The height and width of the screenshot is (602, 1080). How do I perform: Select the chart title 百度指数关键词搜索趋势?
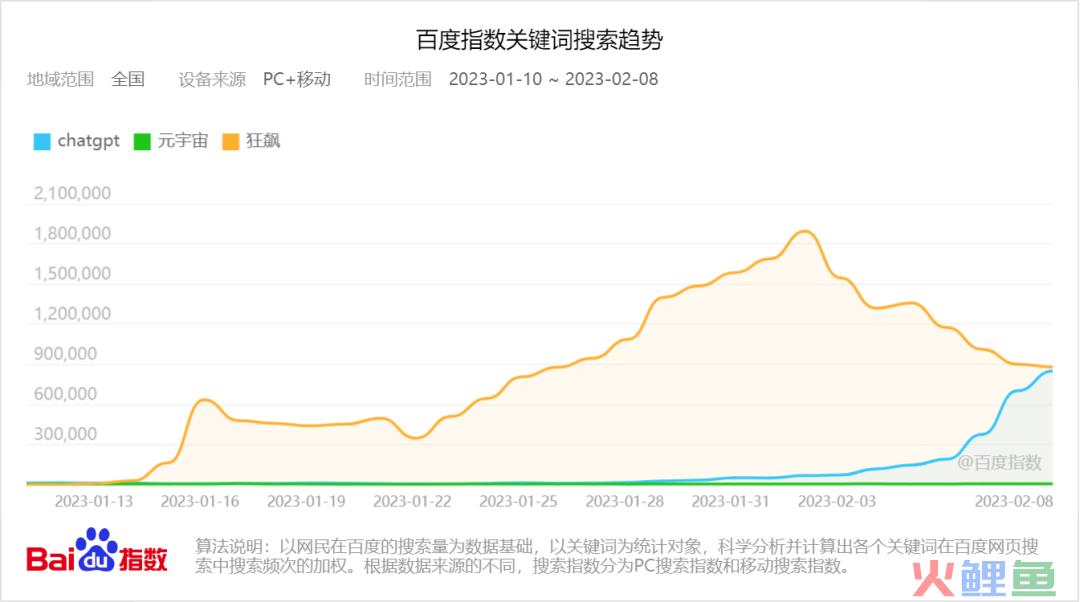click(x=539, y=39)
